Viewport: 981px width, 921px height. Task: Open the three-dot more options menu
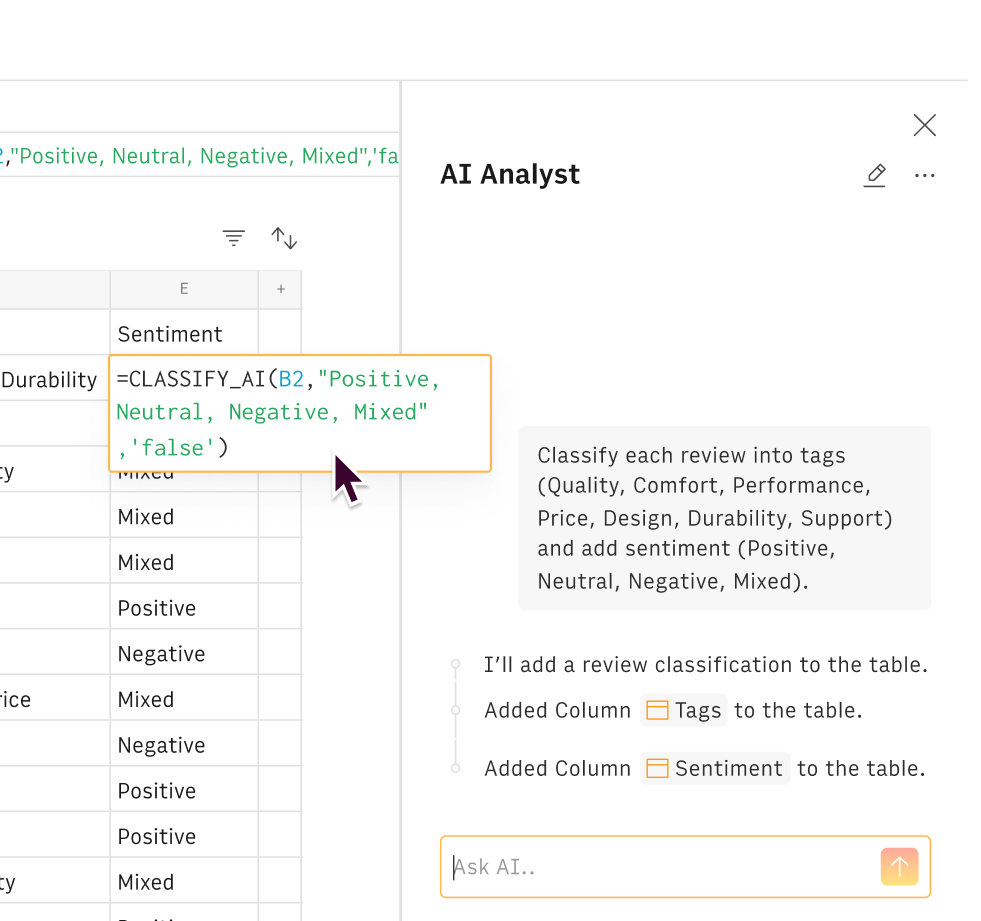(x=925, y=176)
